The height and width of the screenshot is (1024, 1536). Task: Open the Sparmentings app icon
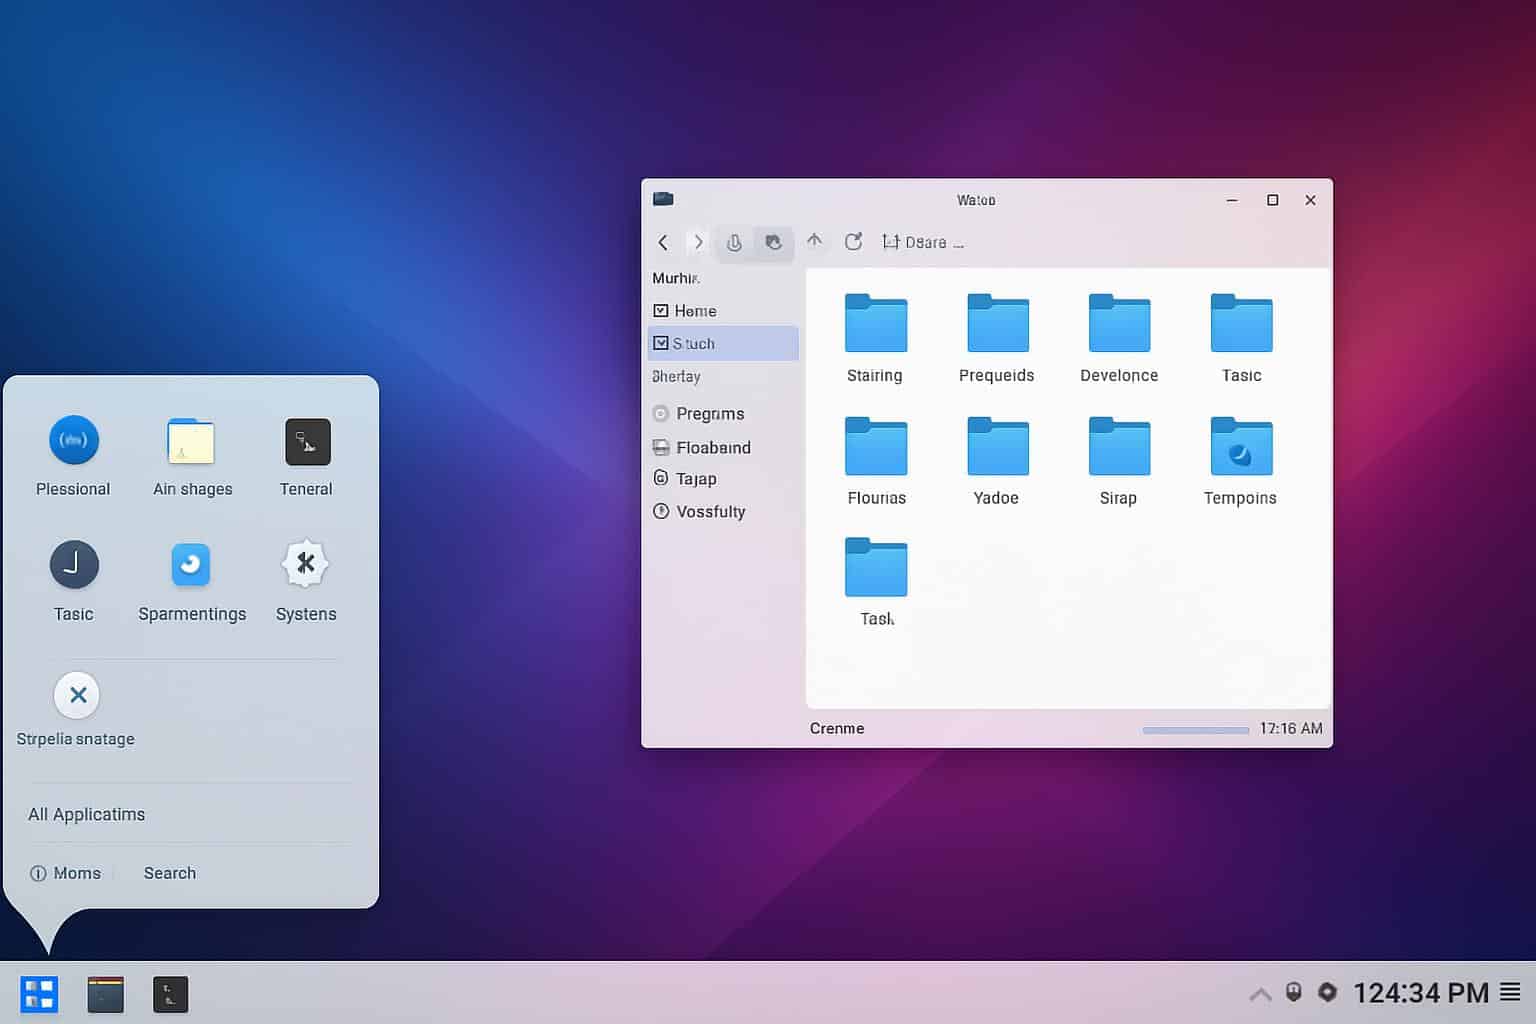(x=191, y=565)
